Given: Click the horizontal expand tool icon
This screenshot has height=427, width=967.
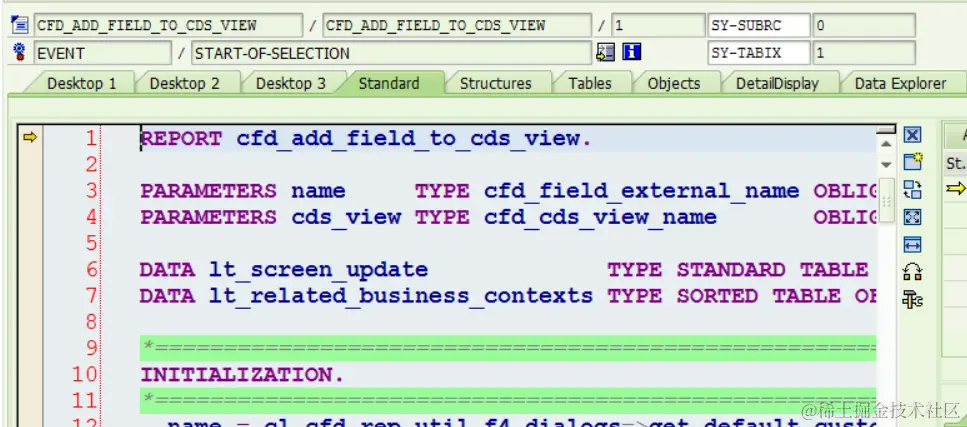Looking at the screenshot, I should click(x=912, y=244).
